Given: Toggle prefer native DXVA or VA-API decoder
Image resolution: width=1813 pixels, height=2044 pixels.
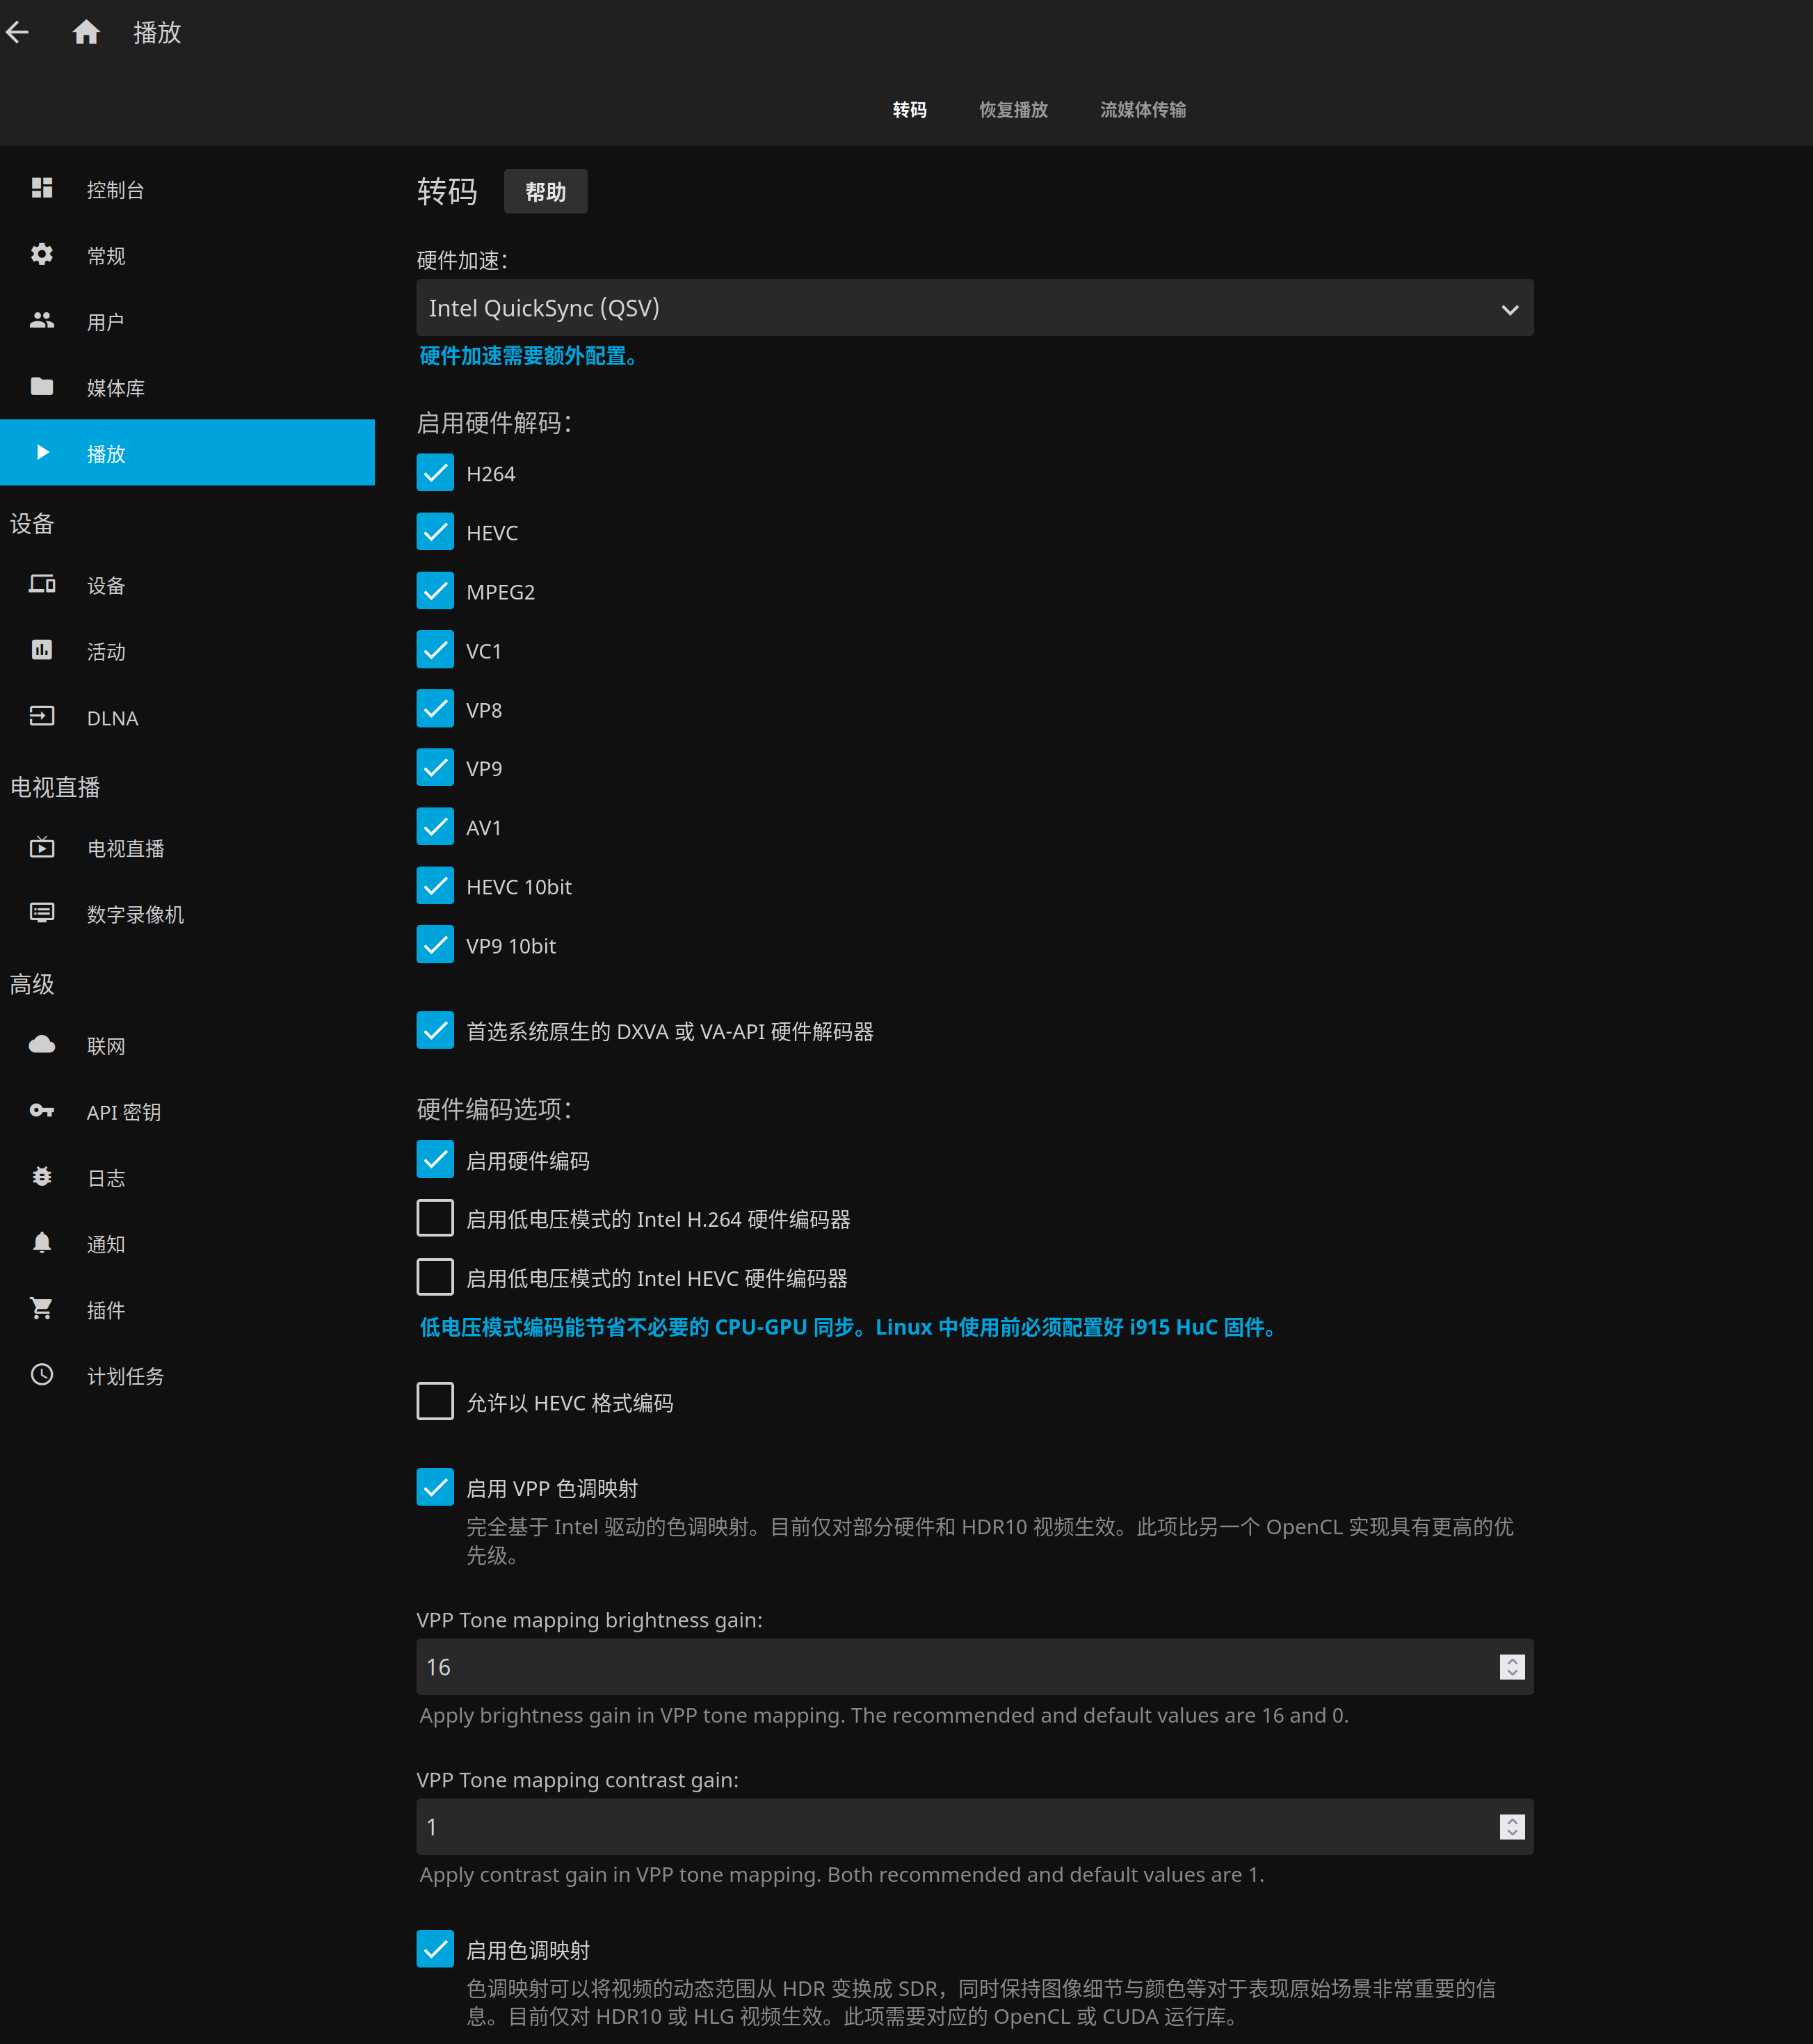Looking at the screenshot, I should (x=435, y=1031).
